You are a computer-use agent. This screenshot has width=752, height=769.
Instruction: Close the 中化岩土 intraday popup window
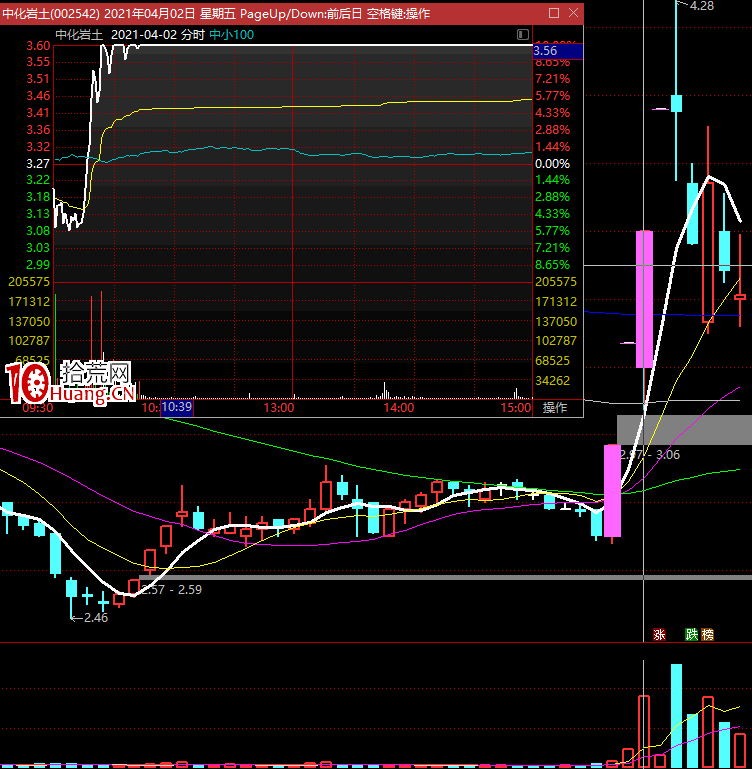pos(573,13)
